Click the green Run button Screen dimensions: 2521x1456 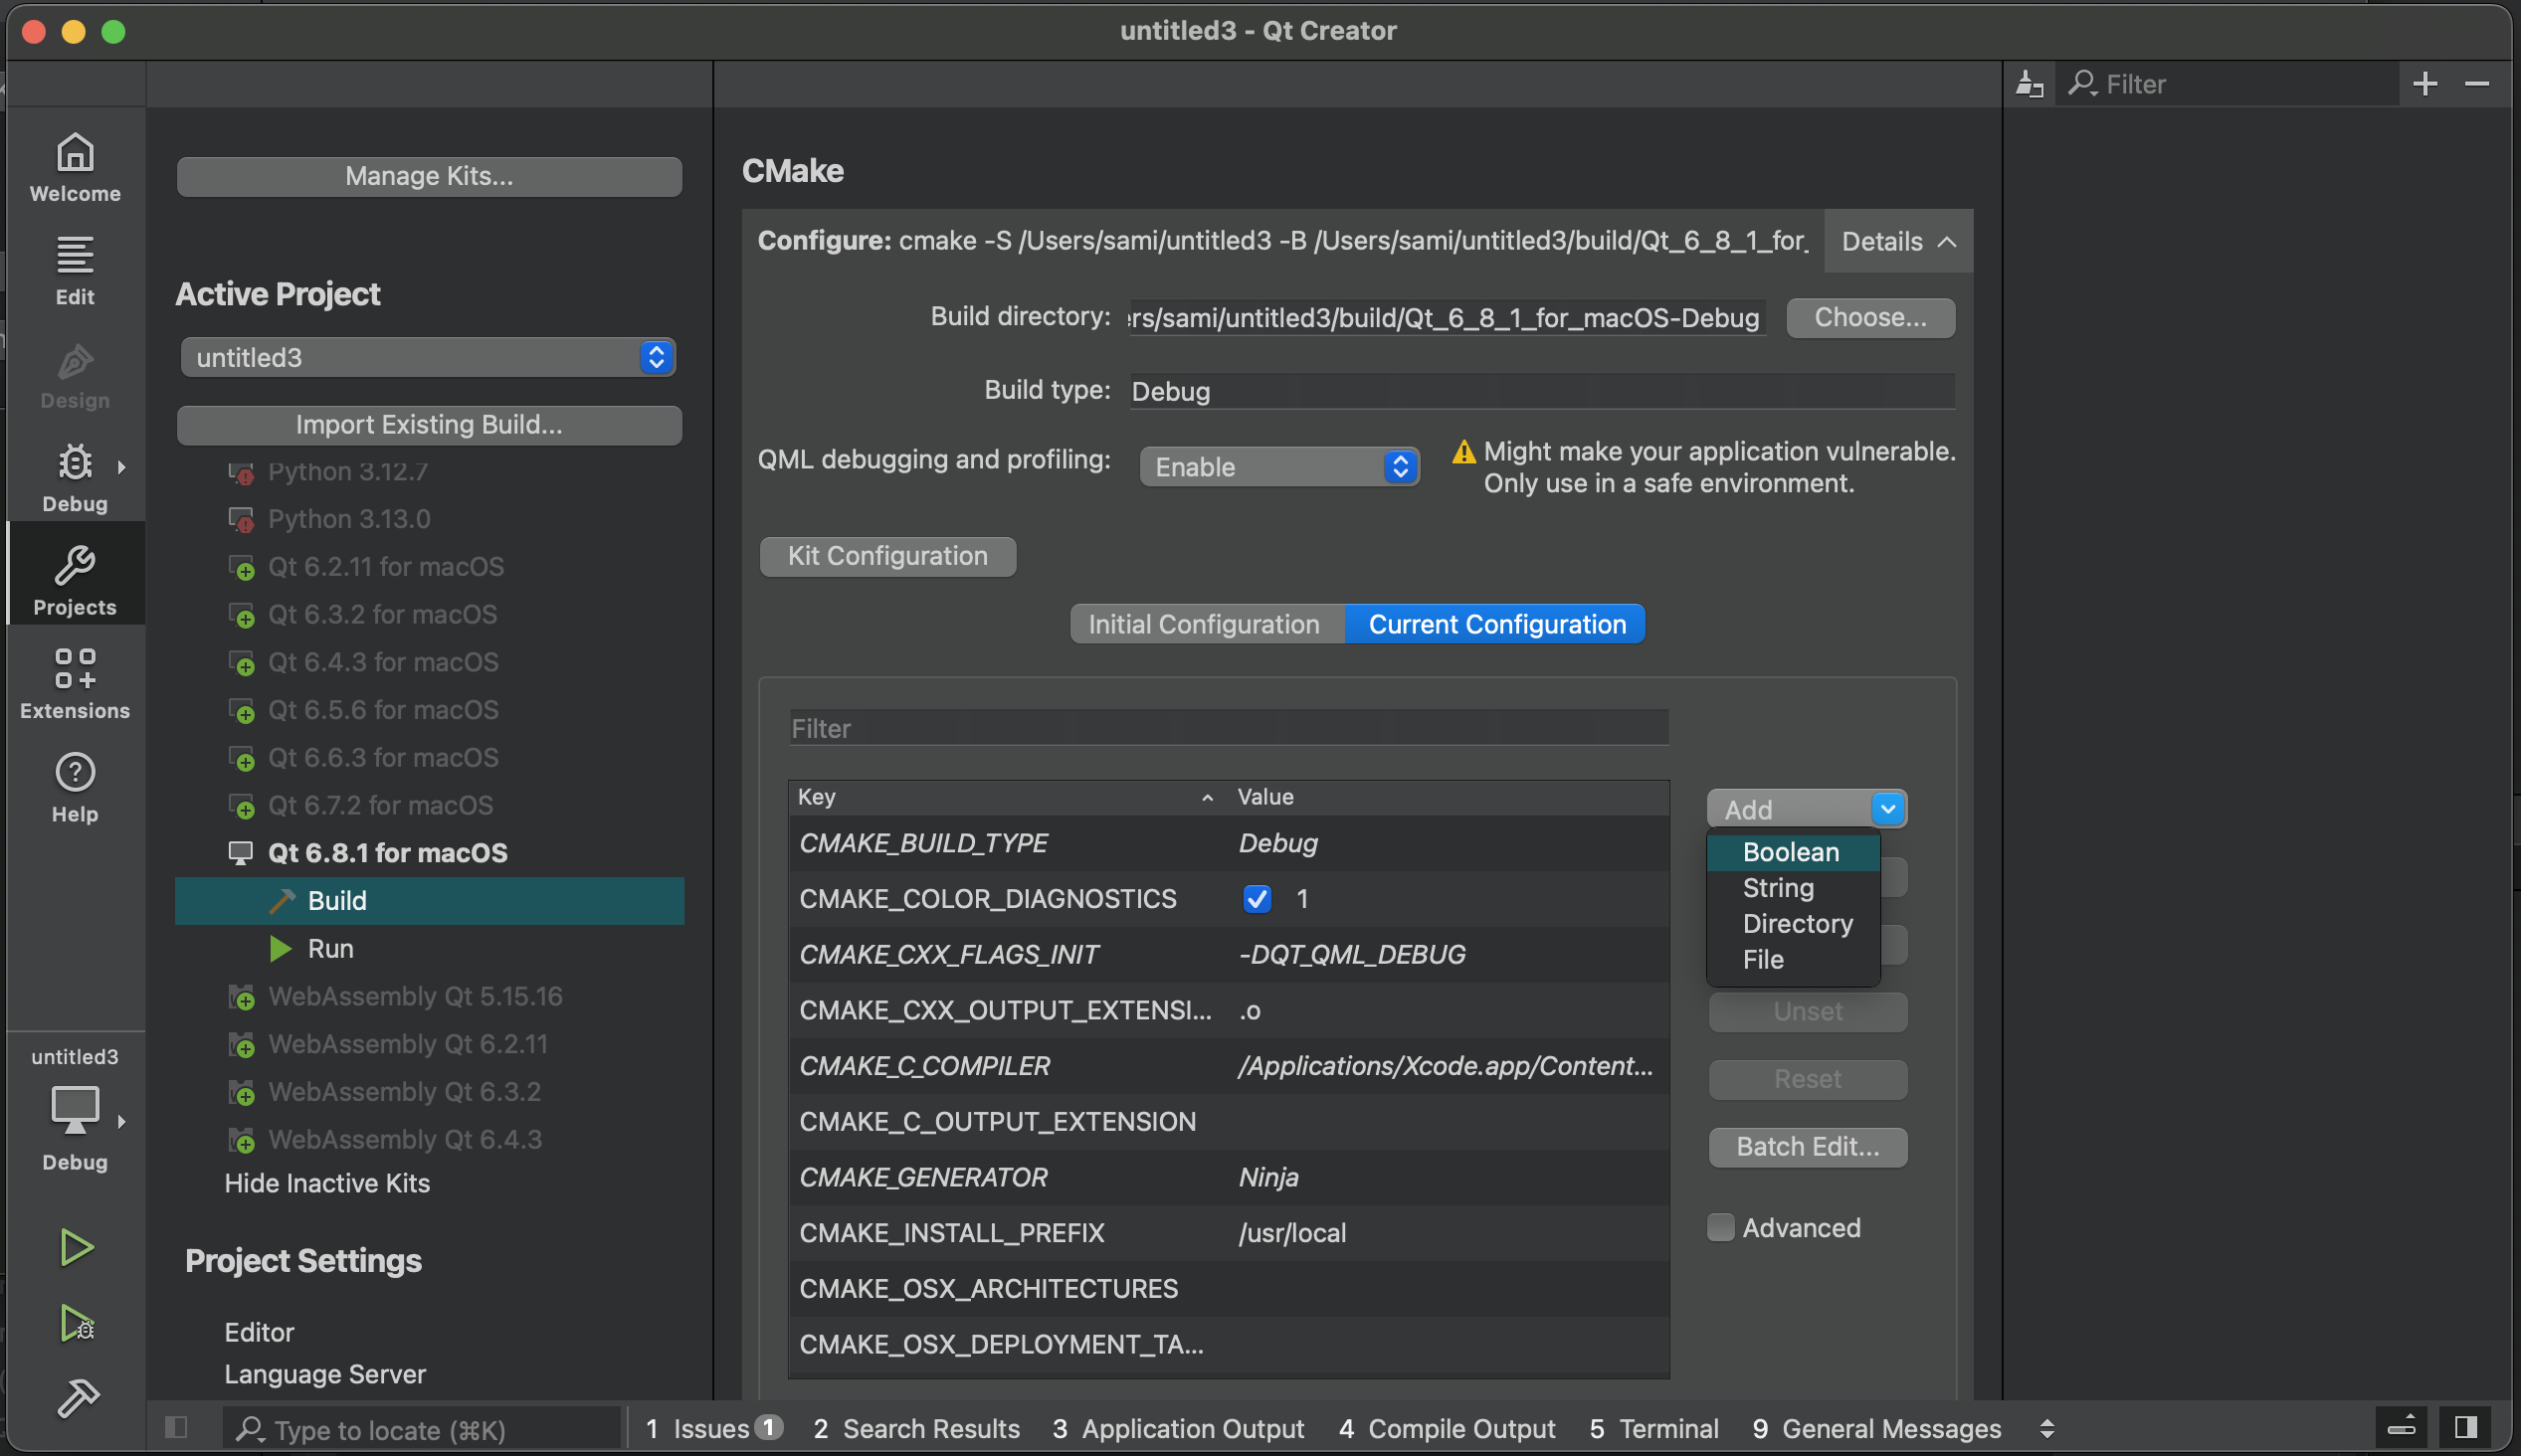click(x=76, y=1247)
